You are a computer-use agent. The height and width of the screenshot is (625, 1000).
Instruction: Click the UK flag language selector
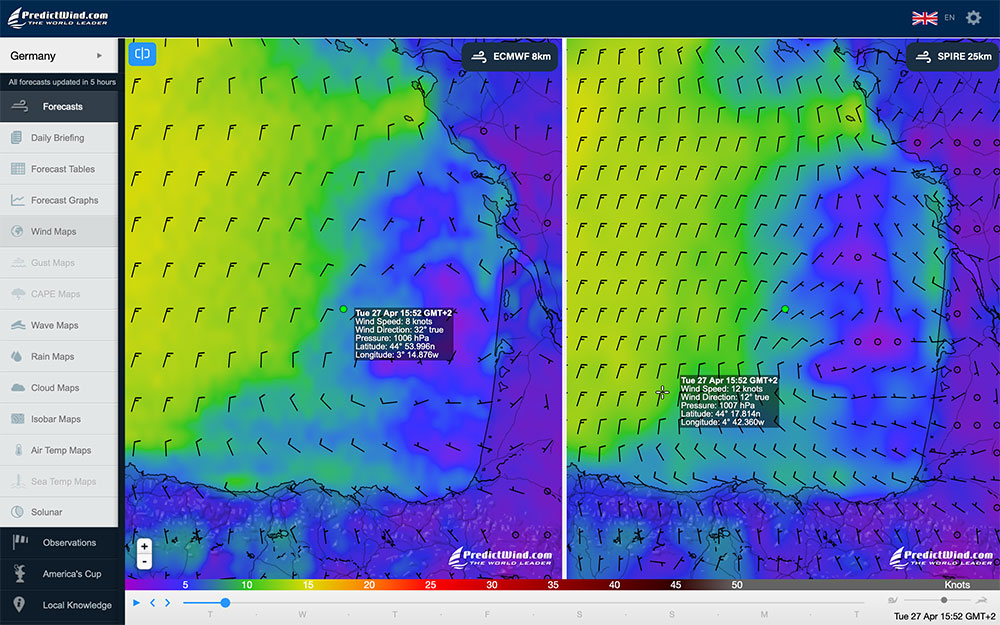(x=924, y=18)
